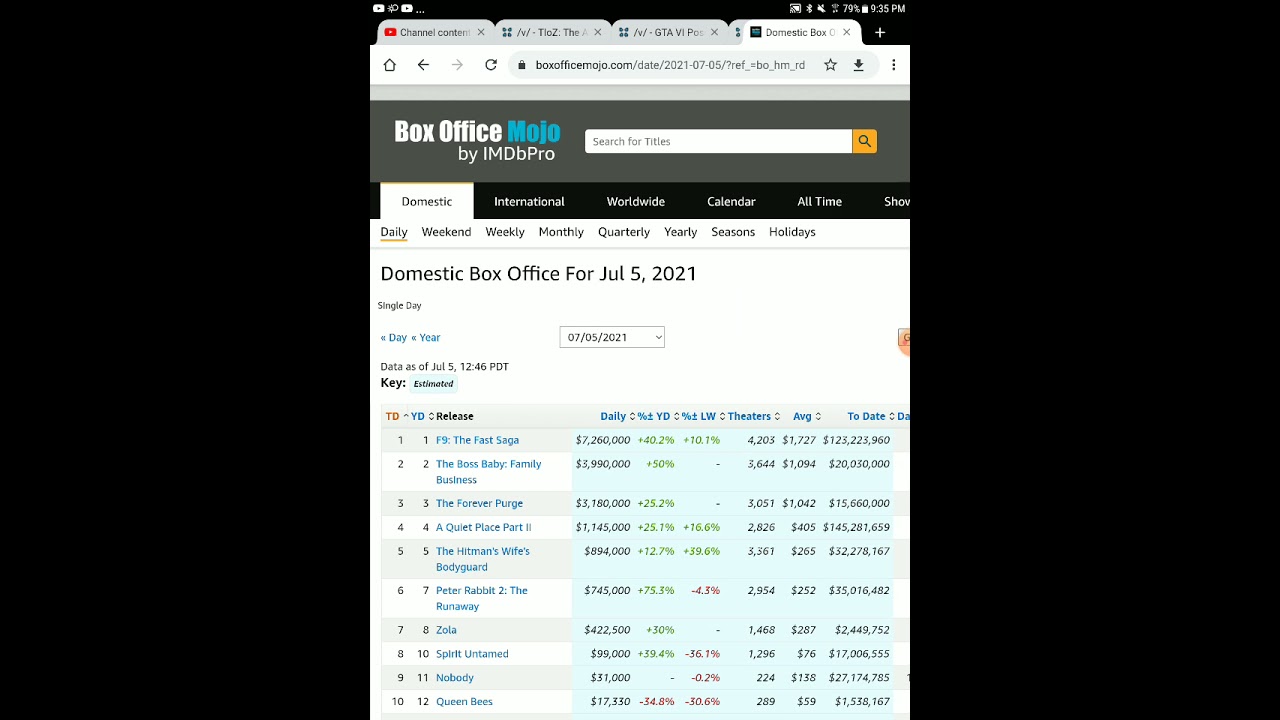Open the Seasons sub-menu link
The image size is (1280, 720).
733,232
